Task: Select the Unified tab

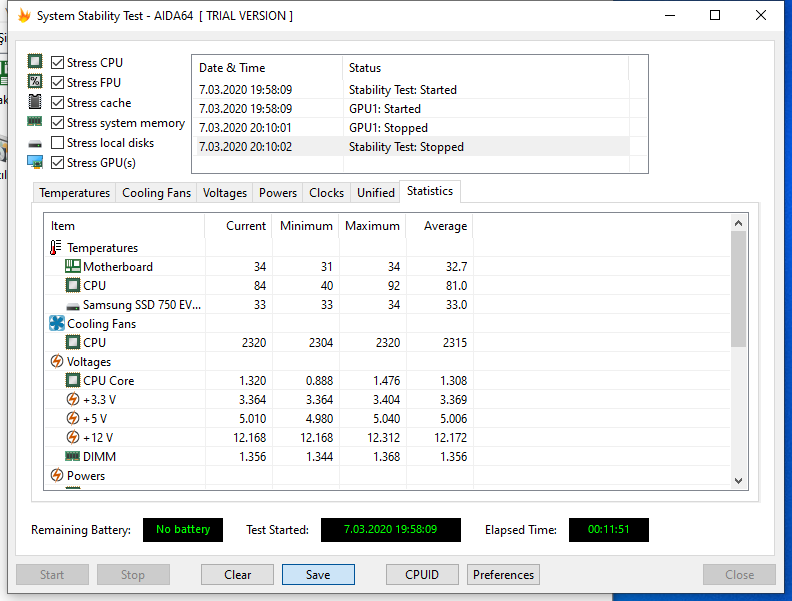Action: click(376, 193)
